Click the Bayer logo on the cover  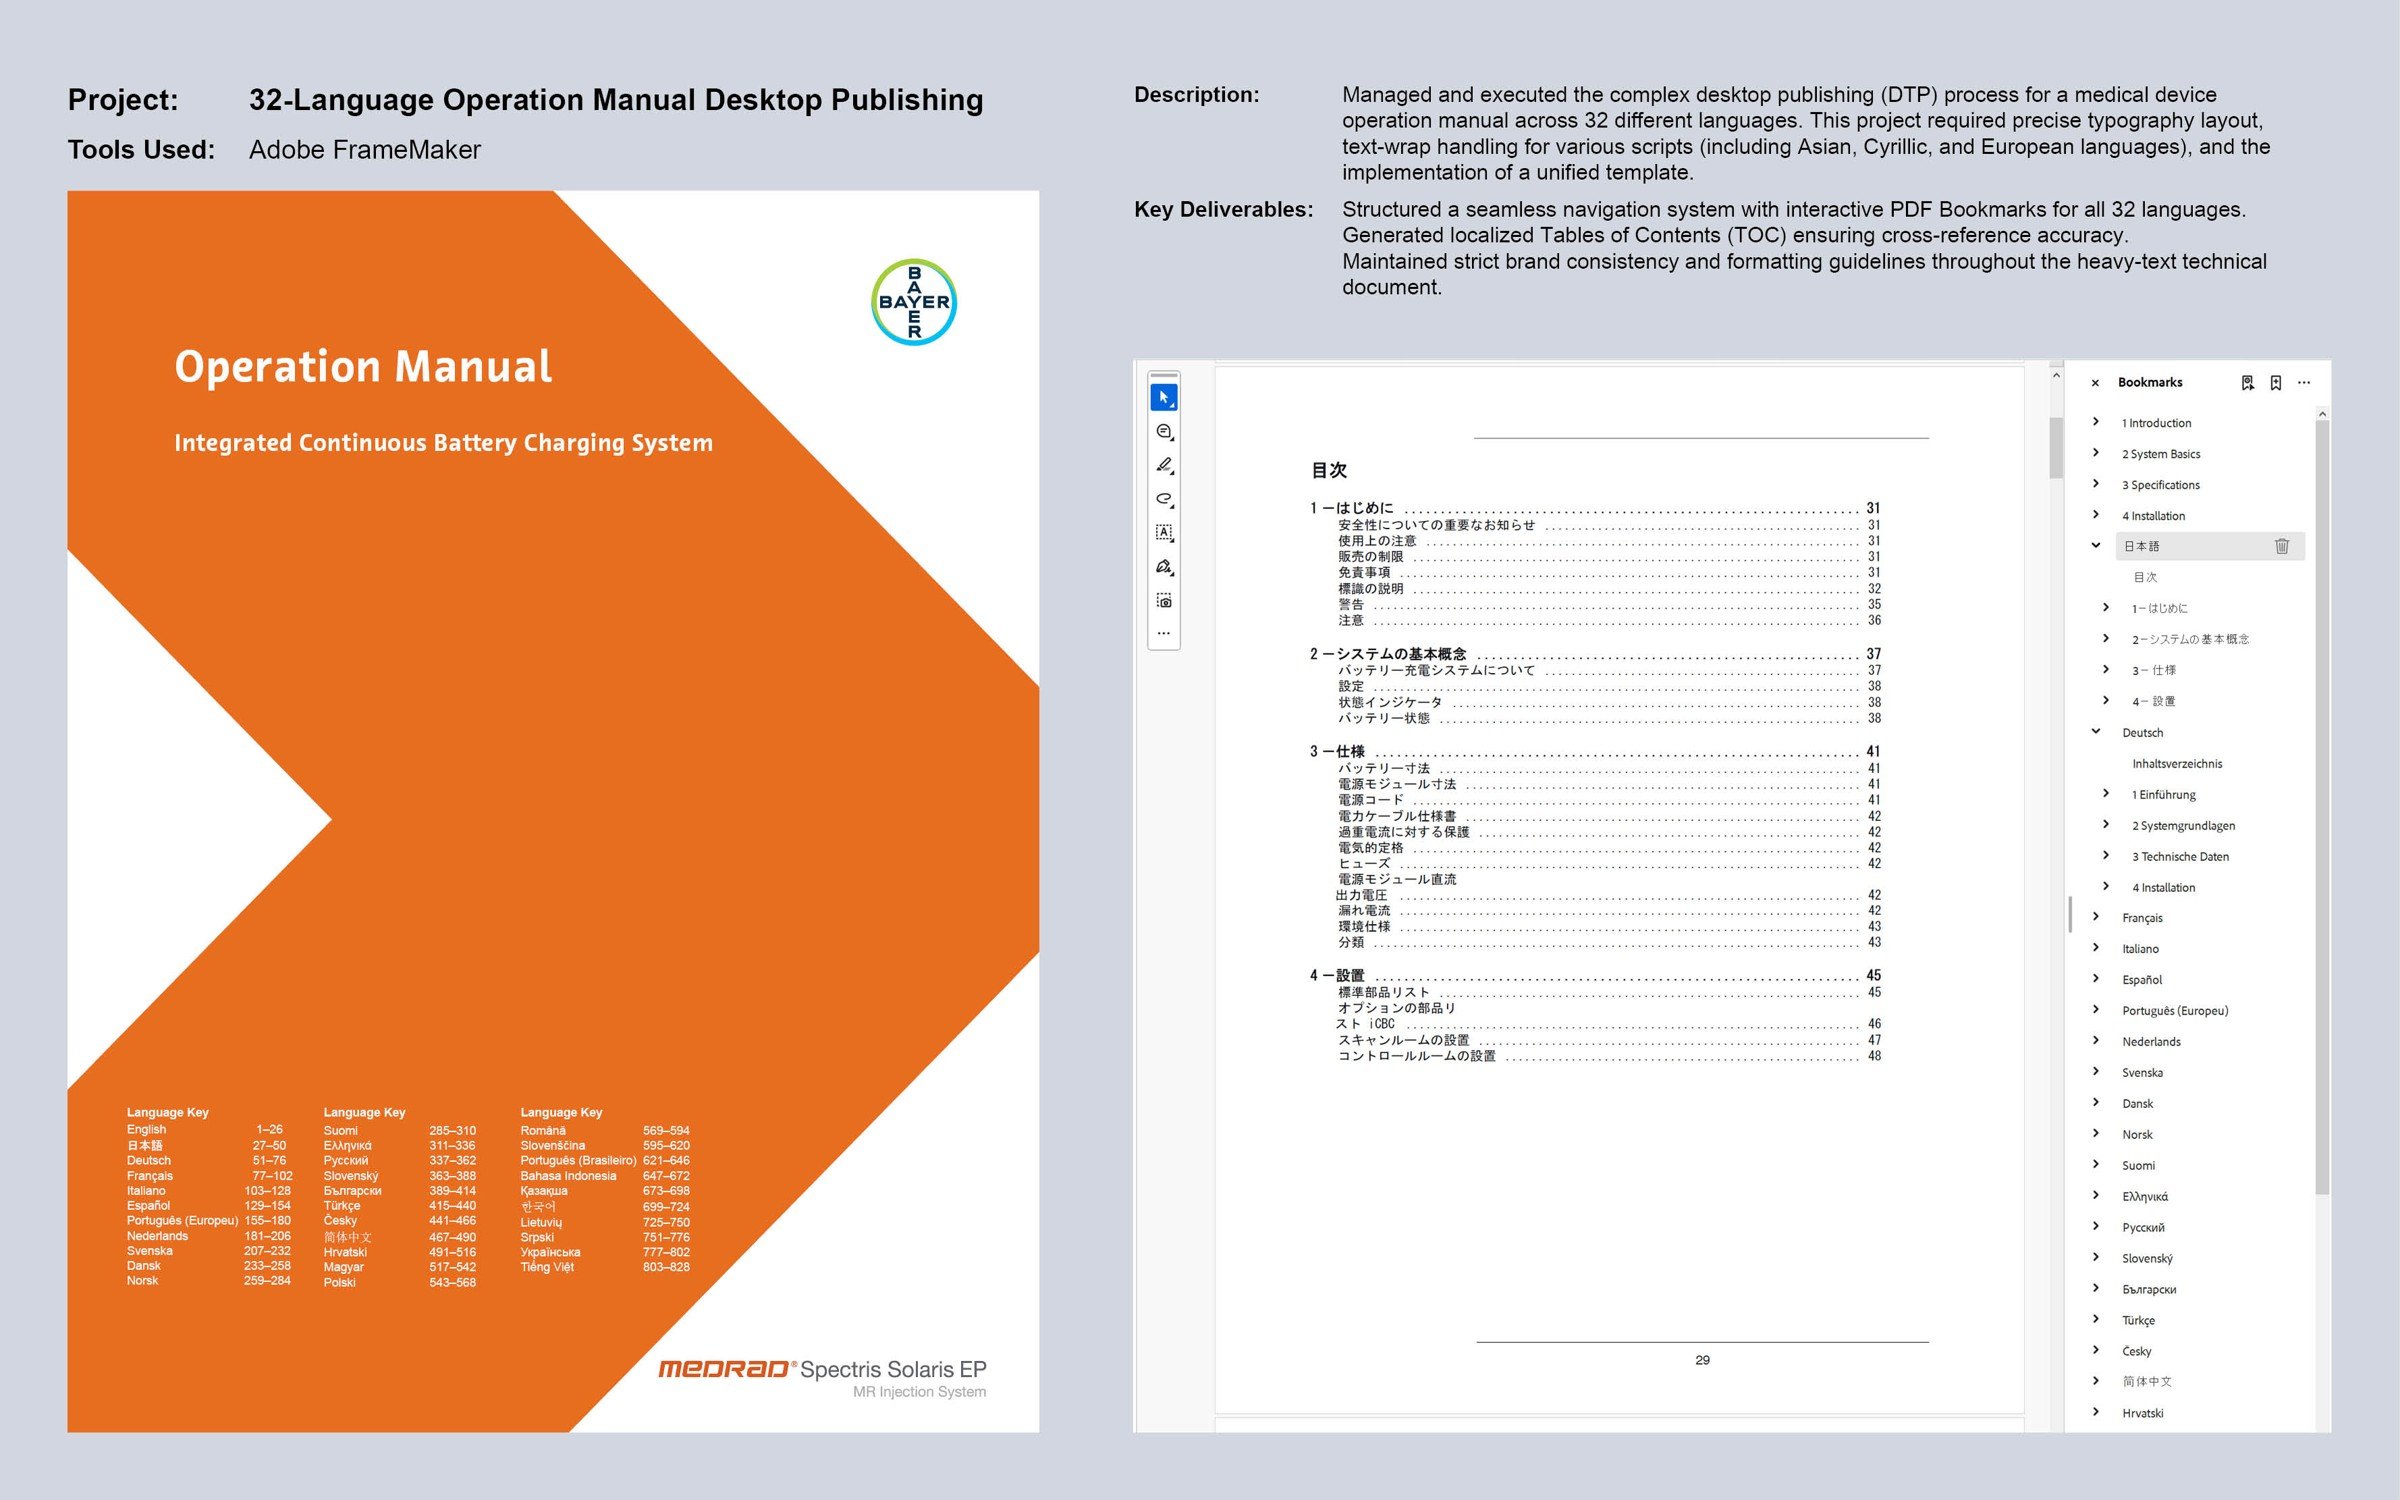pos(913,302)
